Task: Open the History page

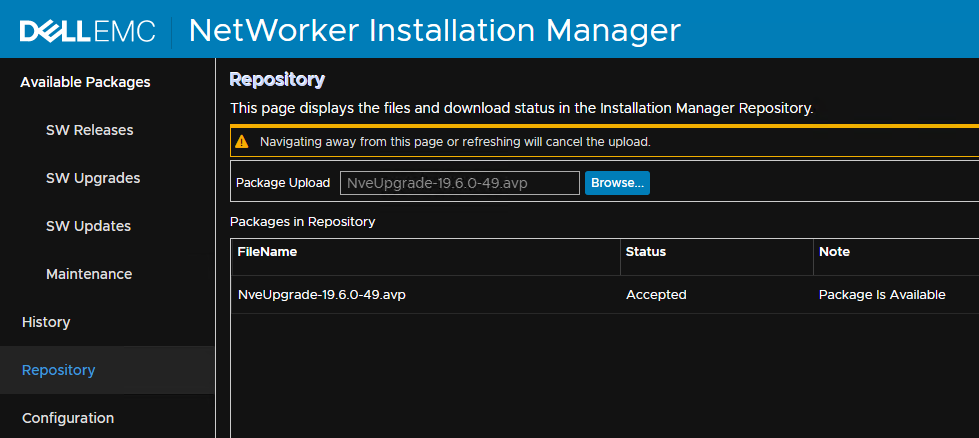Action: [x=46, y=322]
